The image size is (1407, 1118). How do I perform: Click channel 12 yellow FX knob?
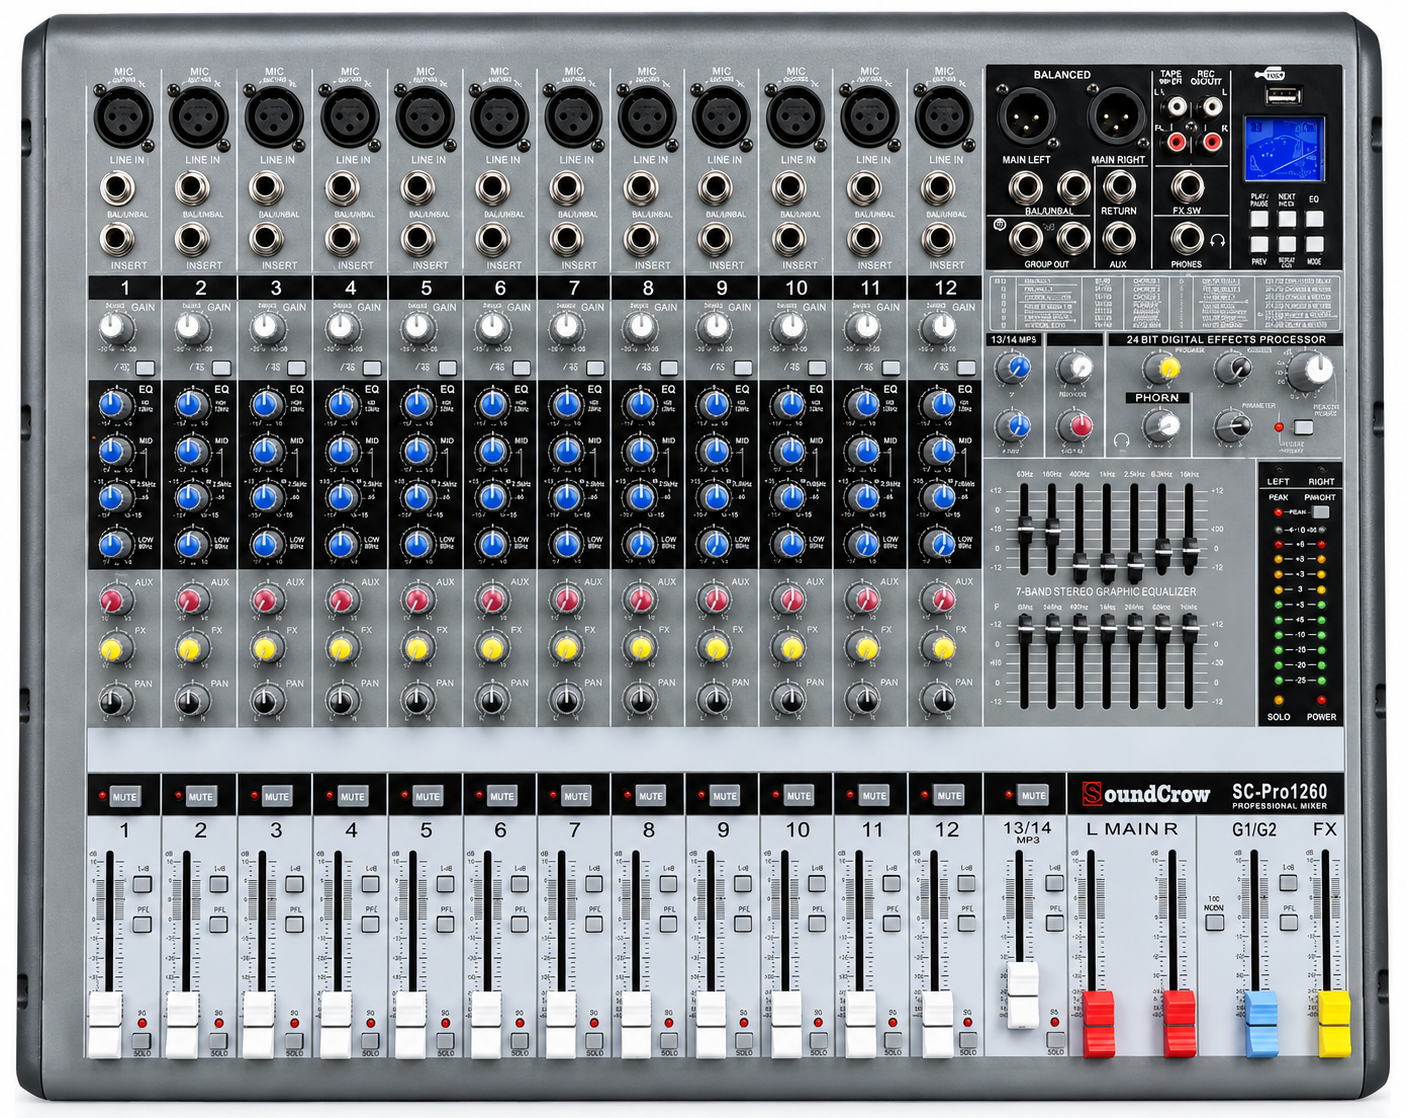click(x=940, y=649)
